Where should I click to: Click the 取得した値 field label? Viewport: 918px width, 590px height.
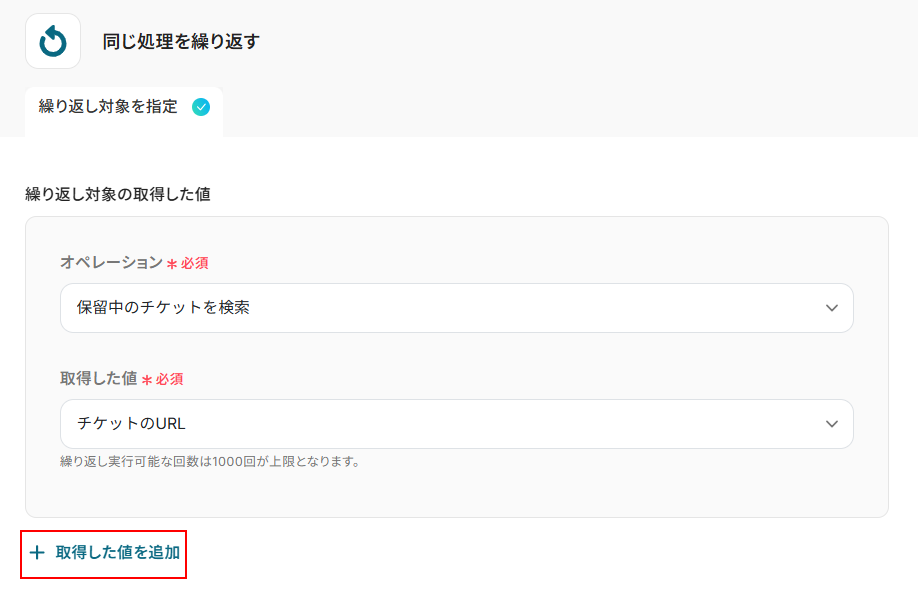98,379
